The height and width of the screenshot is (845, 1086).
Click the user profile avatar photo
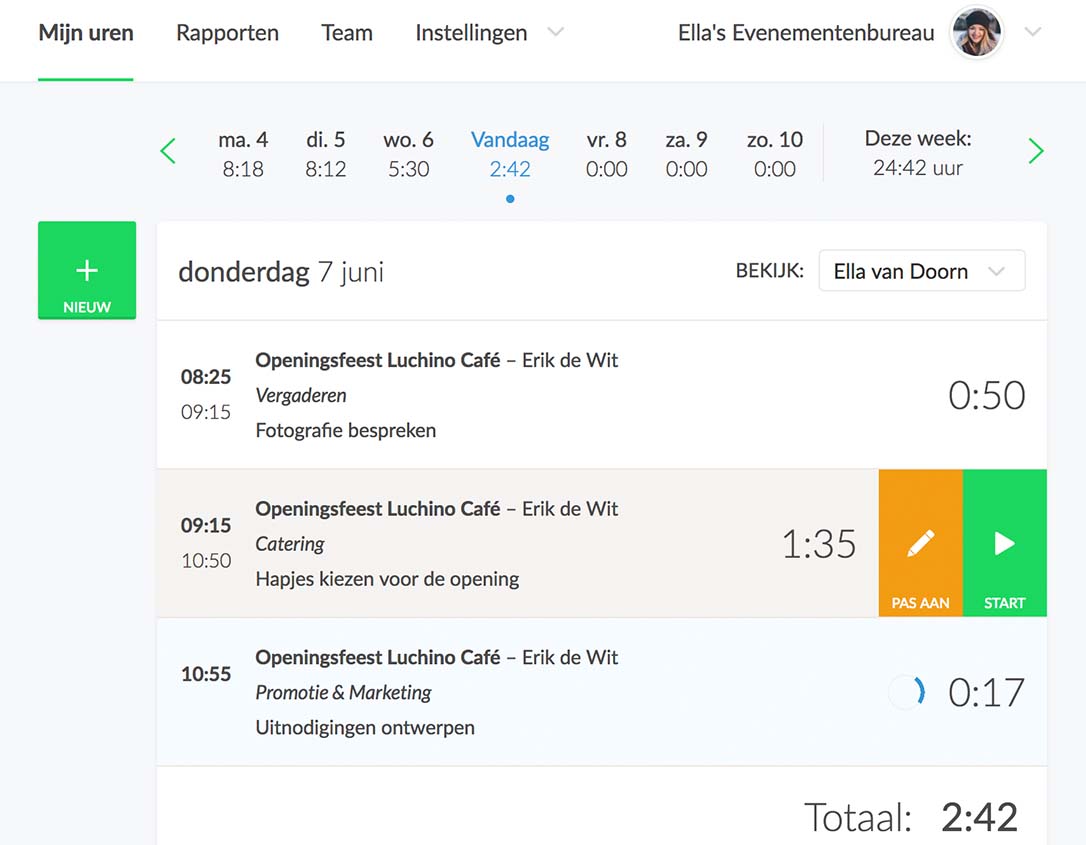click(x=976, y=33)
